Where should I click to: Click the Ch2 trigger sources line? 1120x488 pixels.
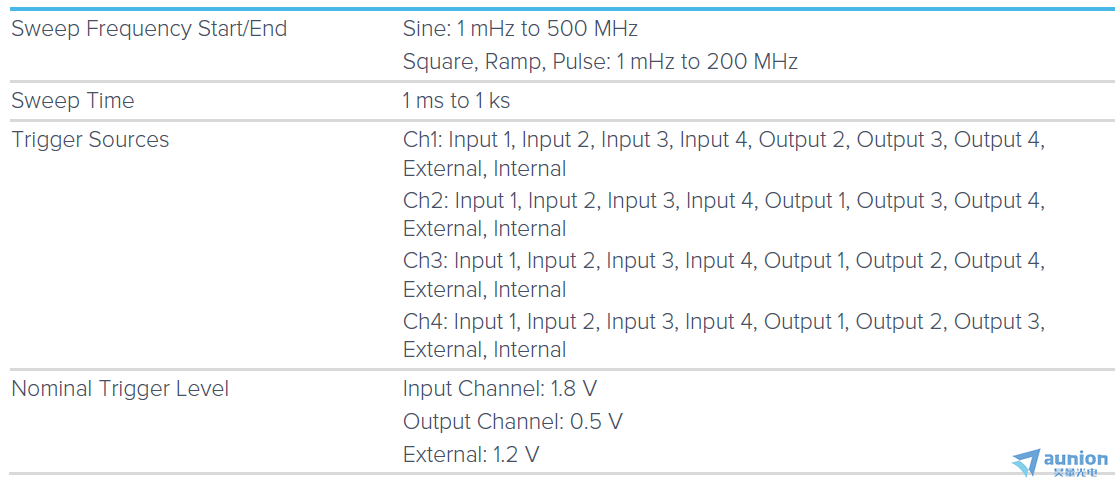[724, 215]
